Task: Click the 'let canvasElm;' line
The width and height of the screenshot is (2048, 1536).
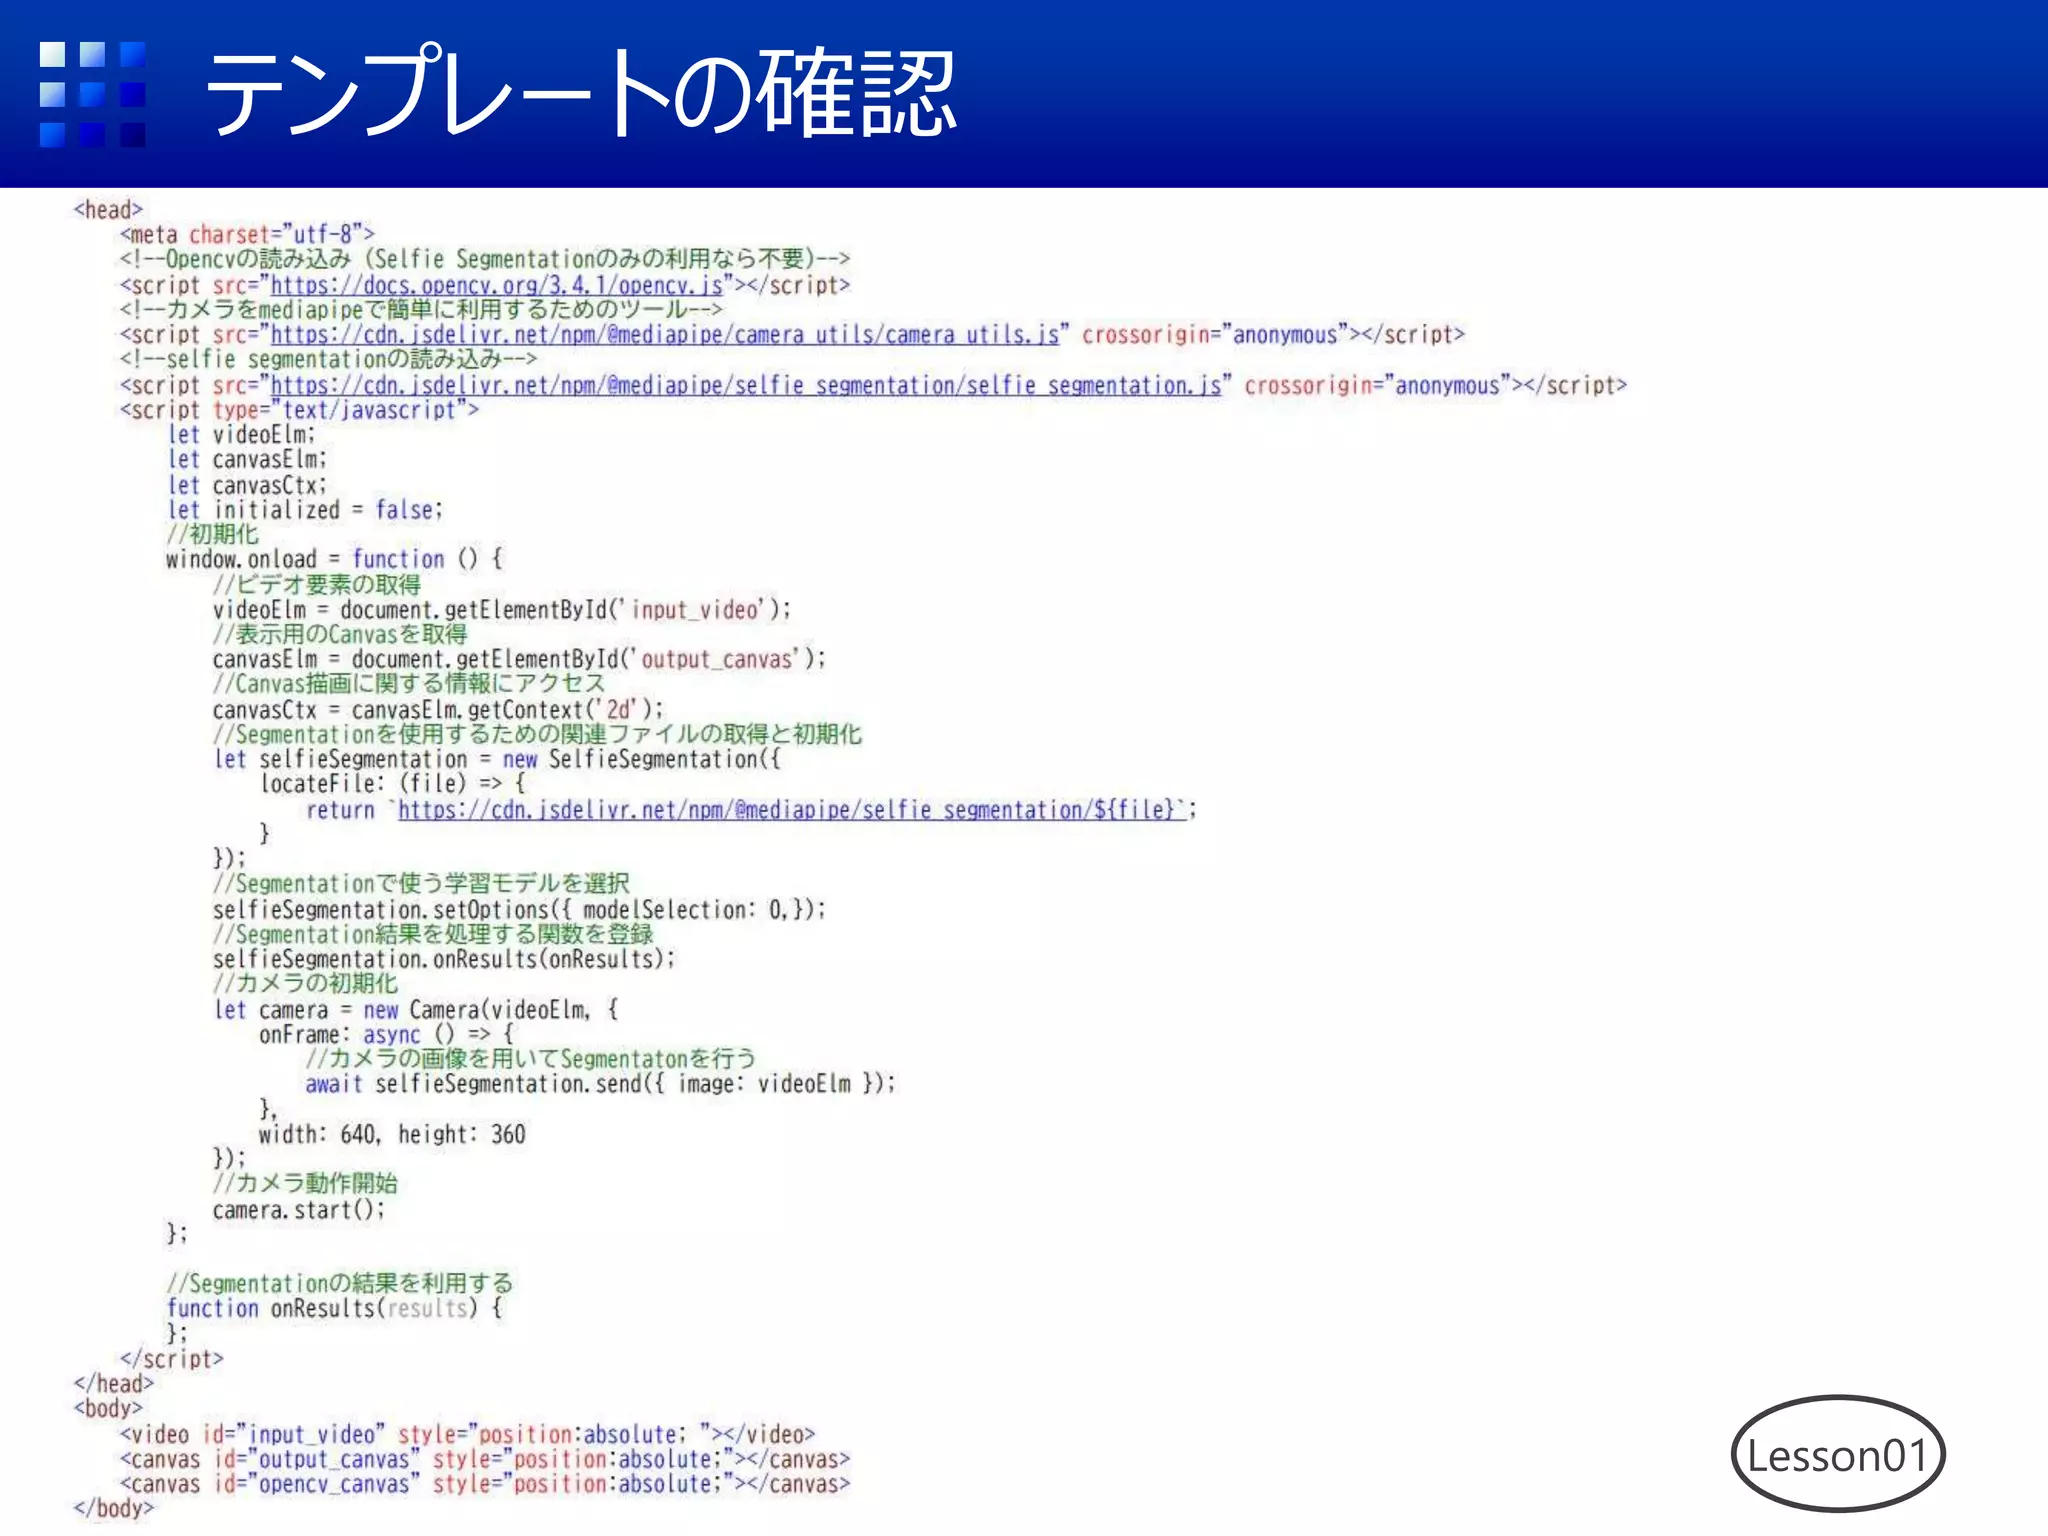Action: click(x=247, y=460)
